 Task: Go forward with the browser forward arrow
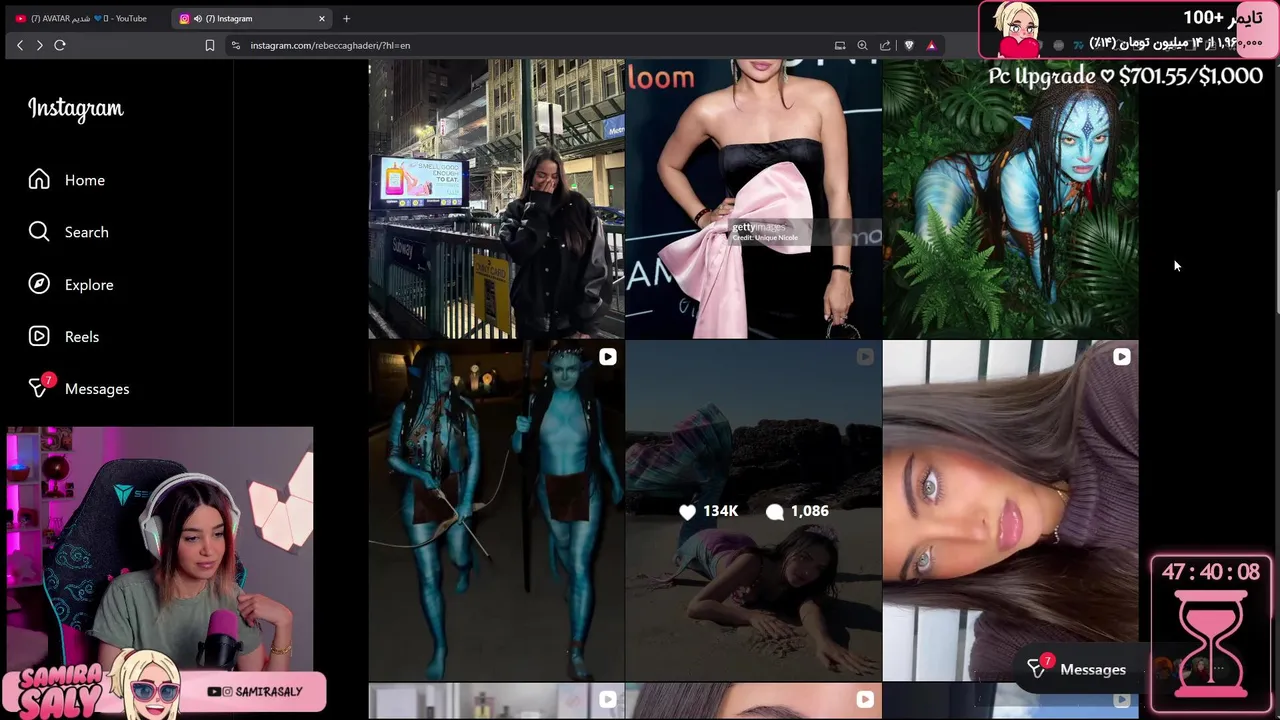(x=39, y=45)
